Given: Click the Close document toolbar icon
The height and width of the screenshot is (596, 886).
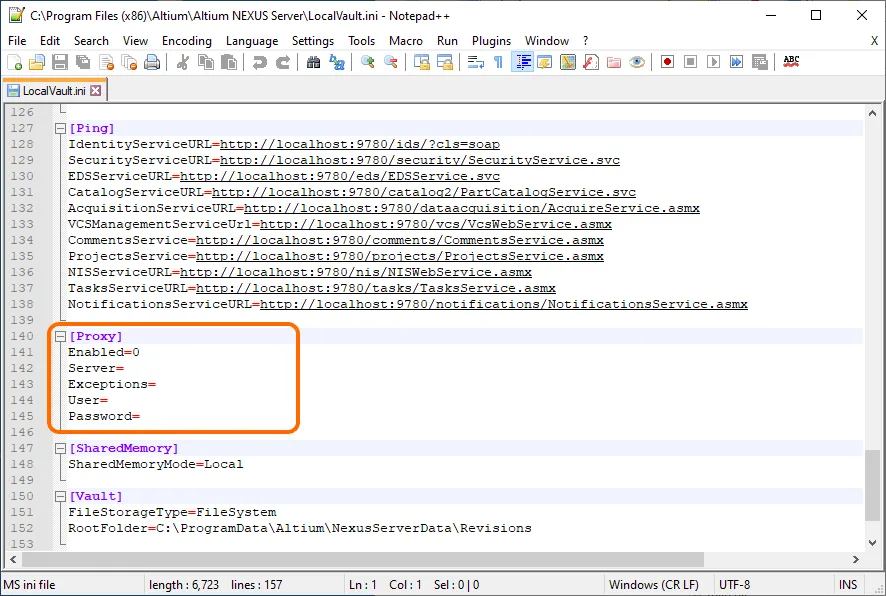Looking at the screenshot, I should pos(106,62).
